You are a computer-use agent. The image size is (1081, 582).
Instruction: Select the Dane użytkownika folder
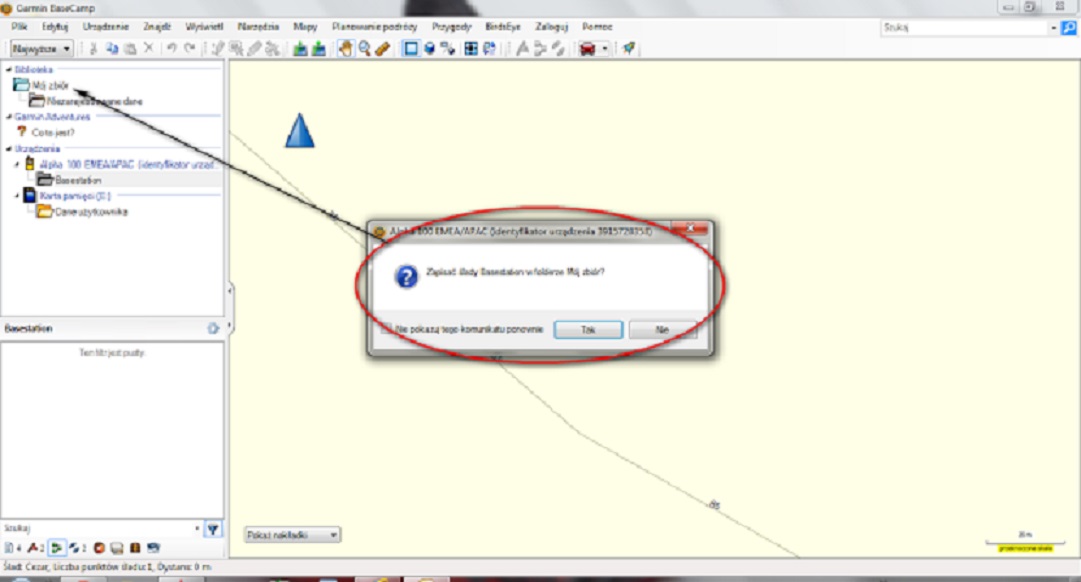pyautogui.click(x=91, y=212)
